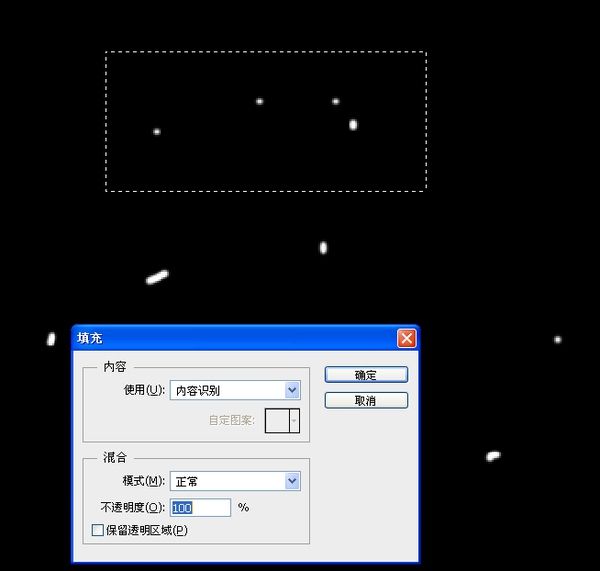The height and width of the screenshot is (571, 600).
Task: Focus the 不透明度 opacity input field
Action: coord(201,507)
